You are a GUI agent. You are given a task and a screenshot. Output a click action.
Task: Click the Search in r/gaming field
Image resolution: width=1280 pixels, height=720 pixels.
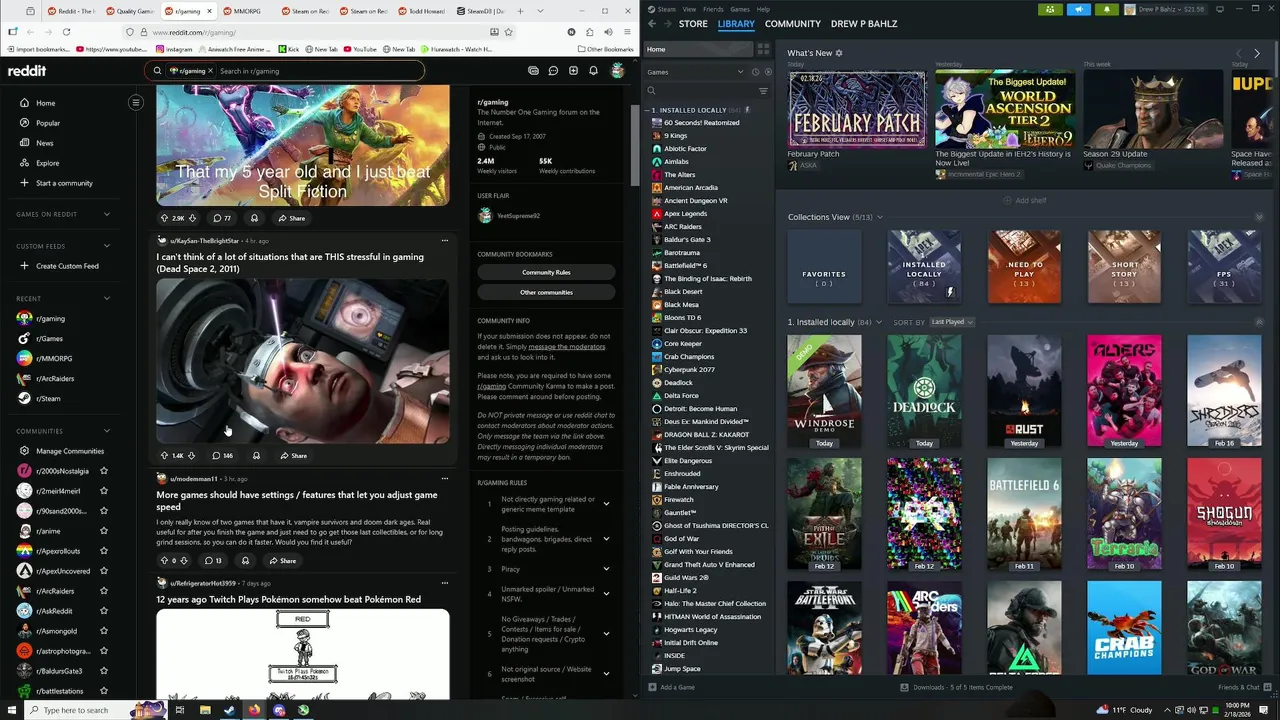[x=318, y=71]
